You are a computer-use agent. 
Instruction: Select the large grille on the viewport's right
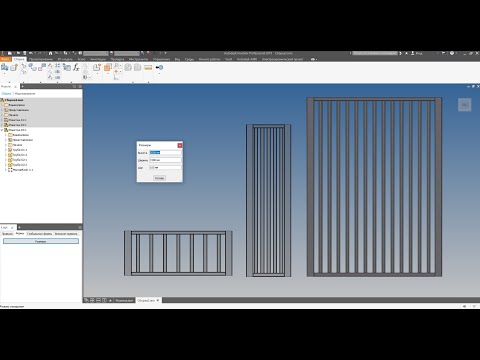[374, 187]
